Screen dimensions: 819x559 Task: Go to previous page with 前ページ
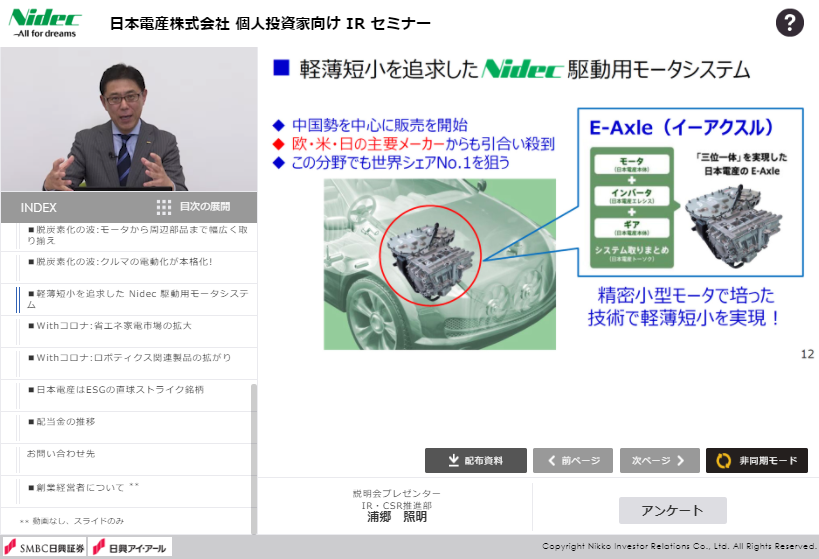(573, 460)
